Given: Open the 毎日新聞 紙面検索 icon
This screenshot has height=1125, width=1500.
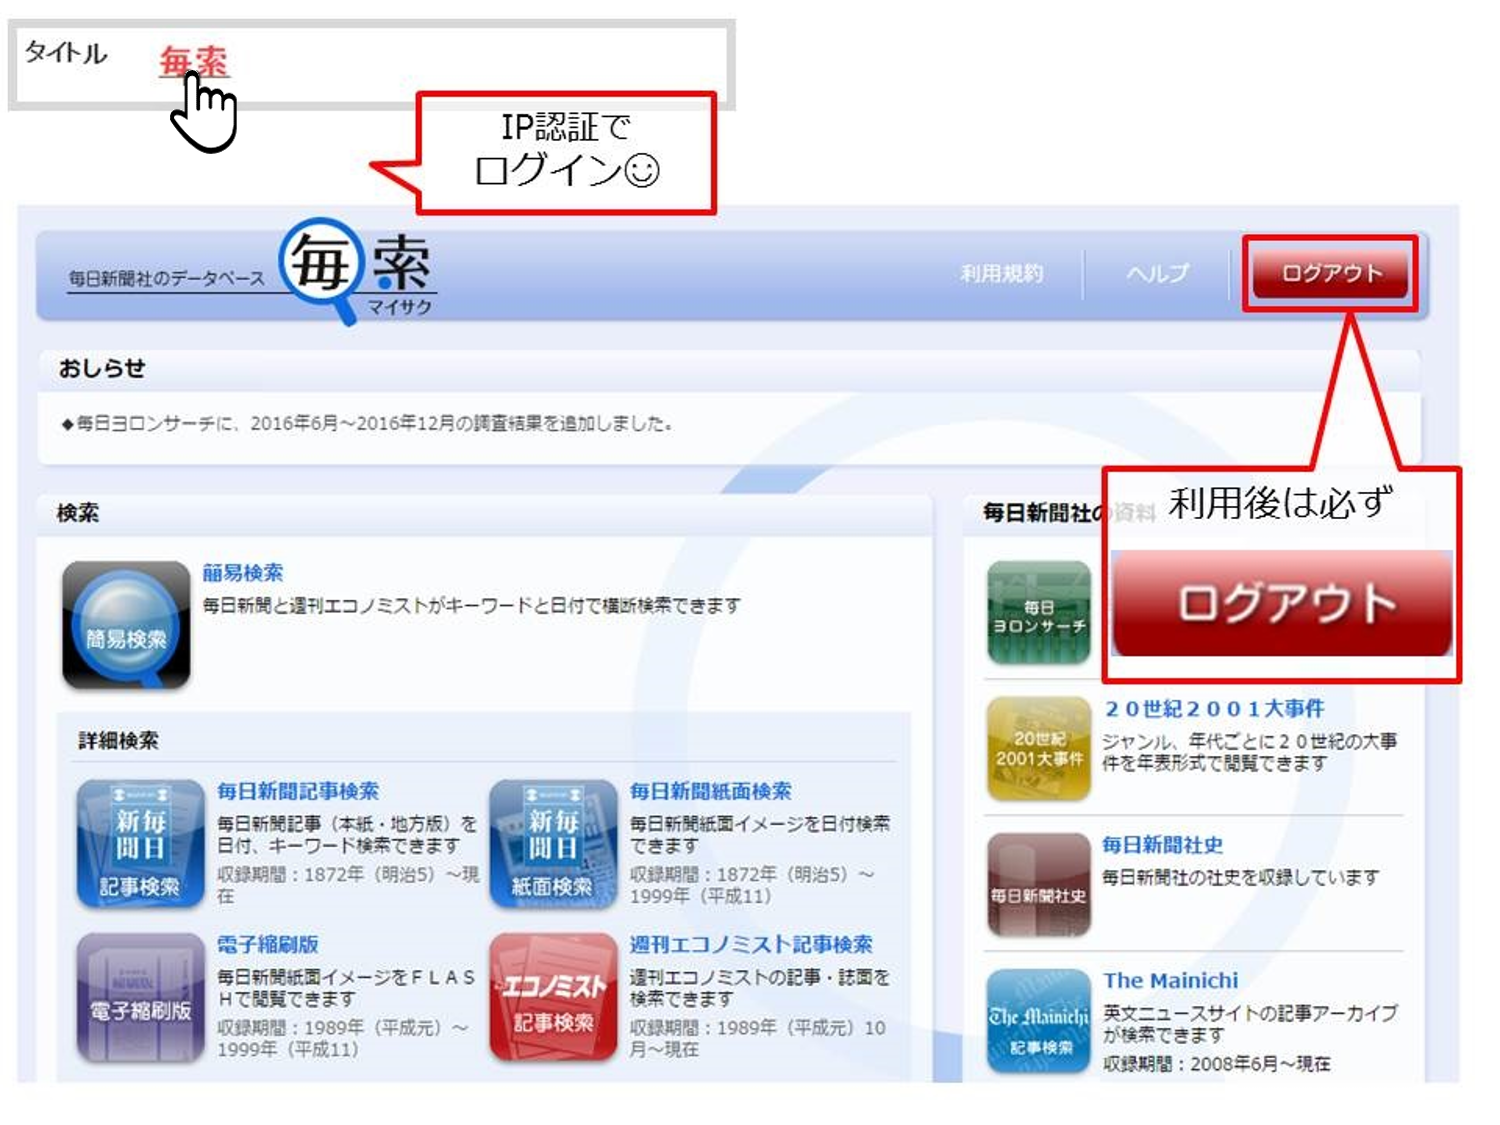Looking at the screenshot, I should [553, 844].
